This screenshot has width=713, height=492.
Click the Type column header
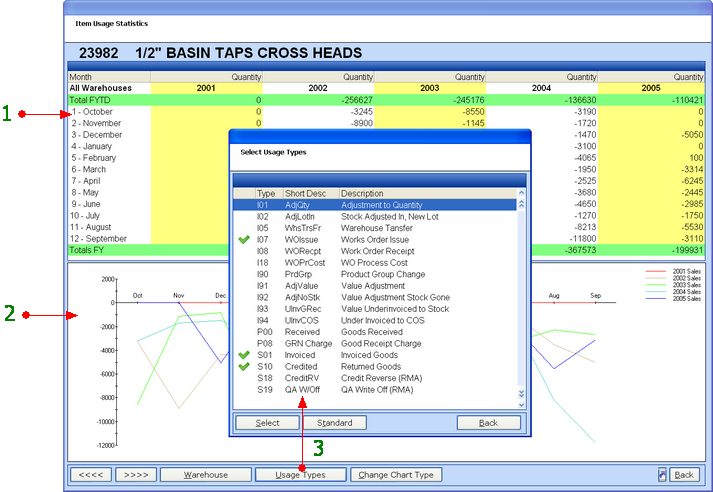269,193
